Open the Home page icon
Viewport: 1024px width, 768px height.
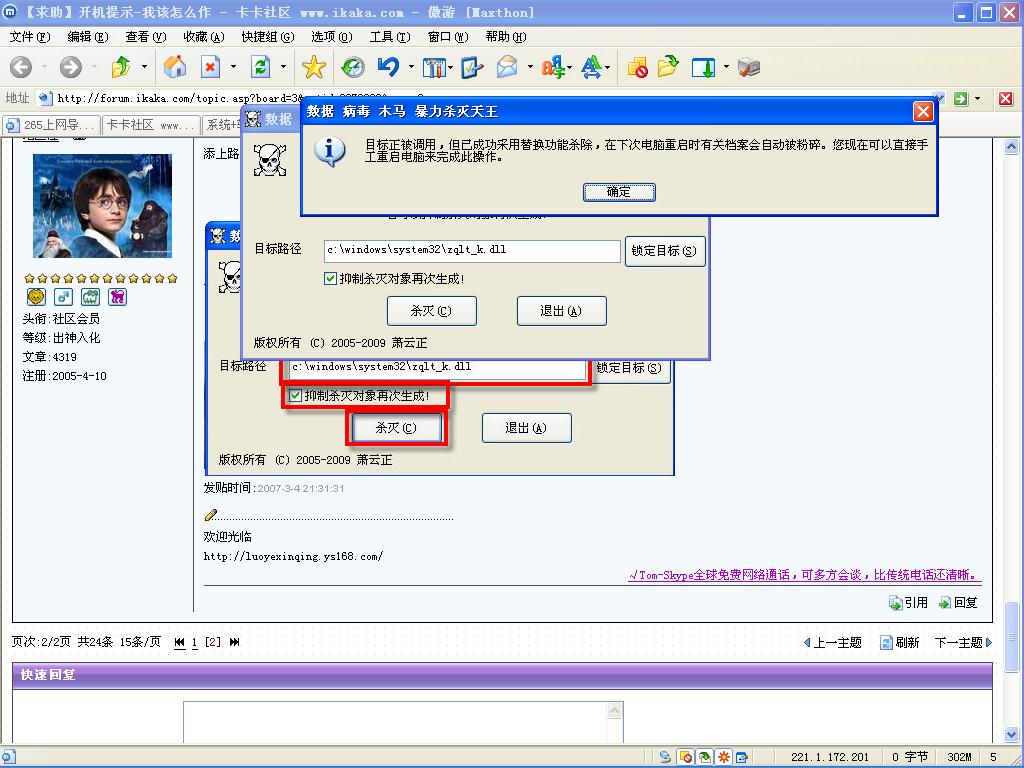(174, 67)
